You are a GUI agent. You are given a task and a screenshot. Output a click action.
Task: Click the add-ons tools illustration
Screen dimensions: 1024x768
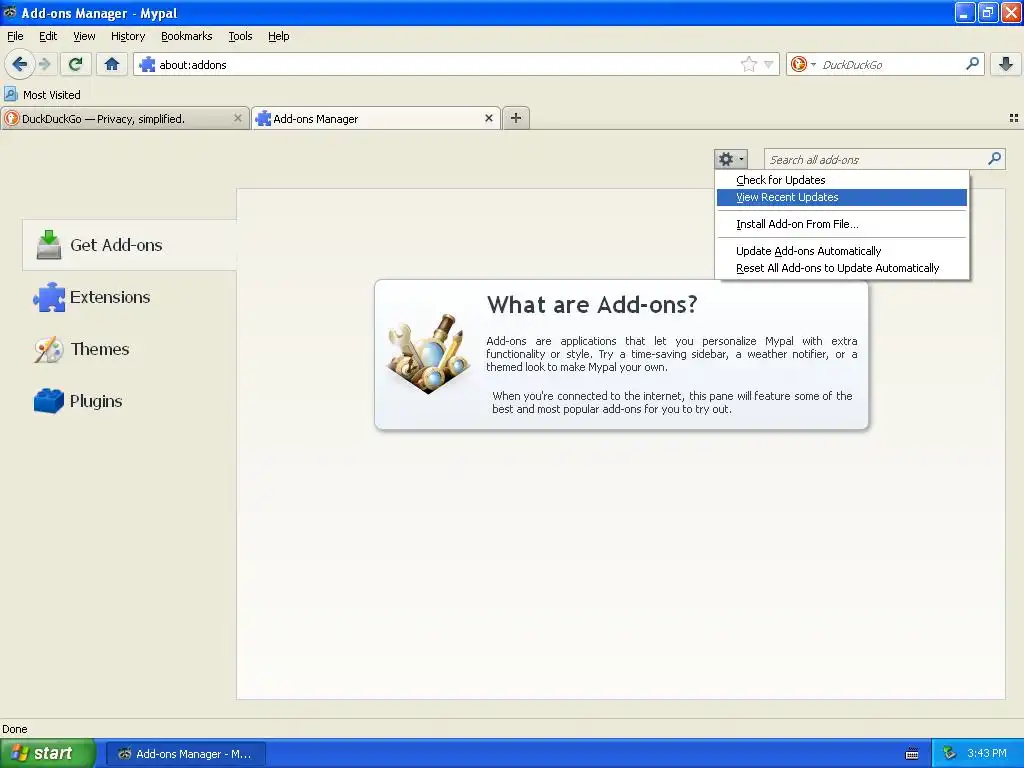[x=428, y=353]
